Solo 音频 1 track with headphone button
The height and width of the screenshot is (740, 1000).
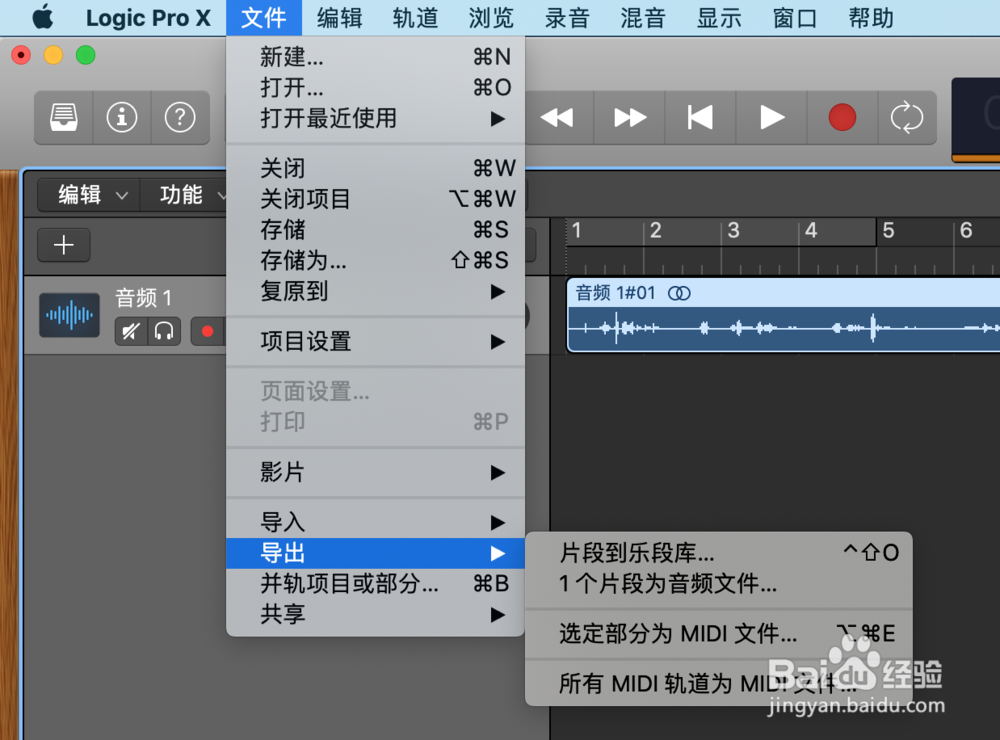pos(164,332)
